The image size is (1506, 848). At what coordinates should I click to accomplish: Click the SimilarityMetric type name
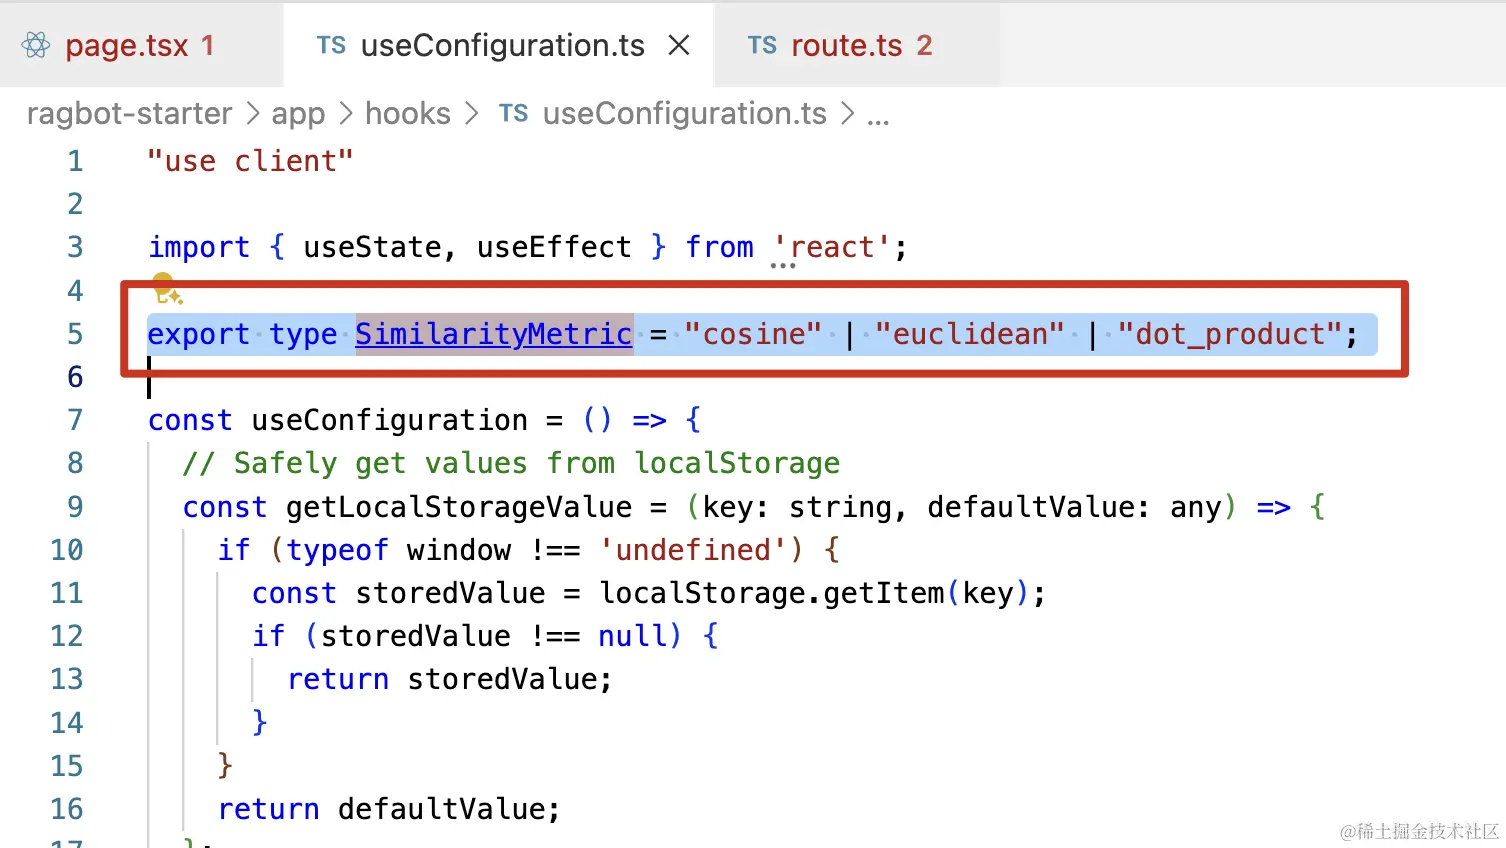[494, 334]
